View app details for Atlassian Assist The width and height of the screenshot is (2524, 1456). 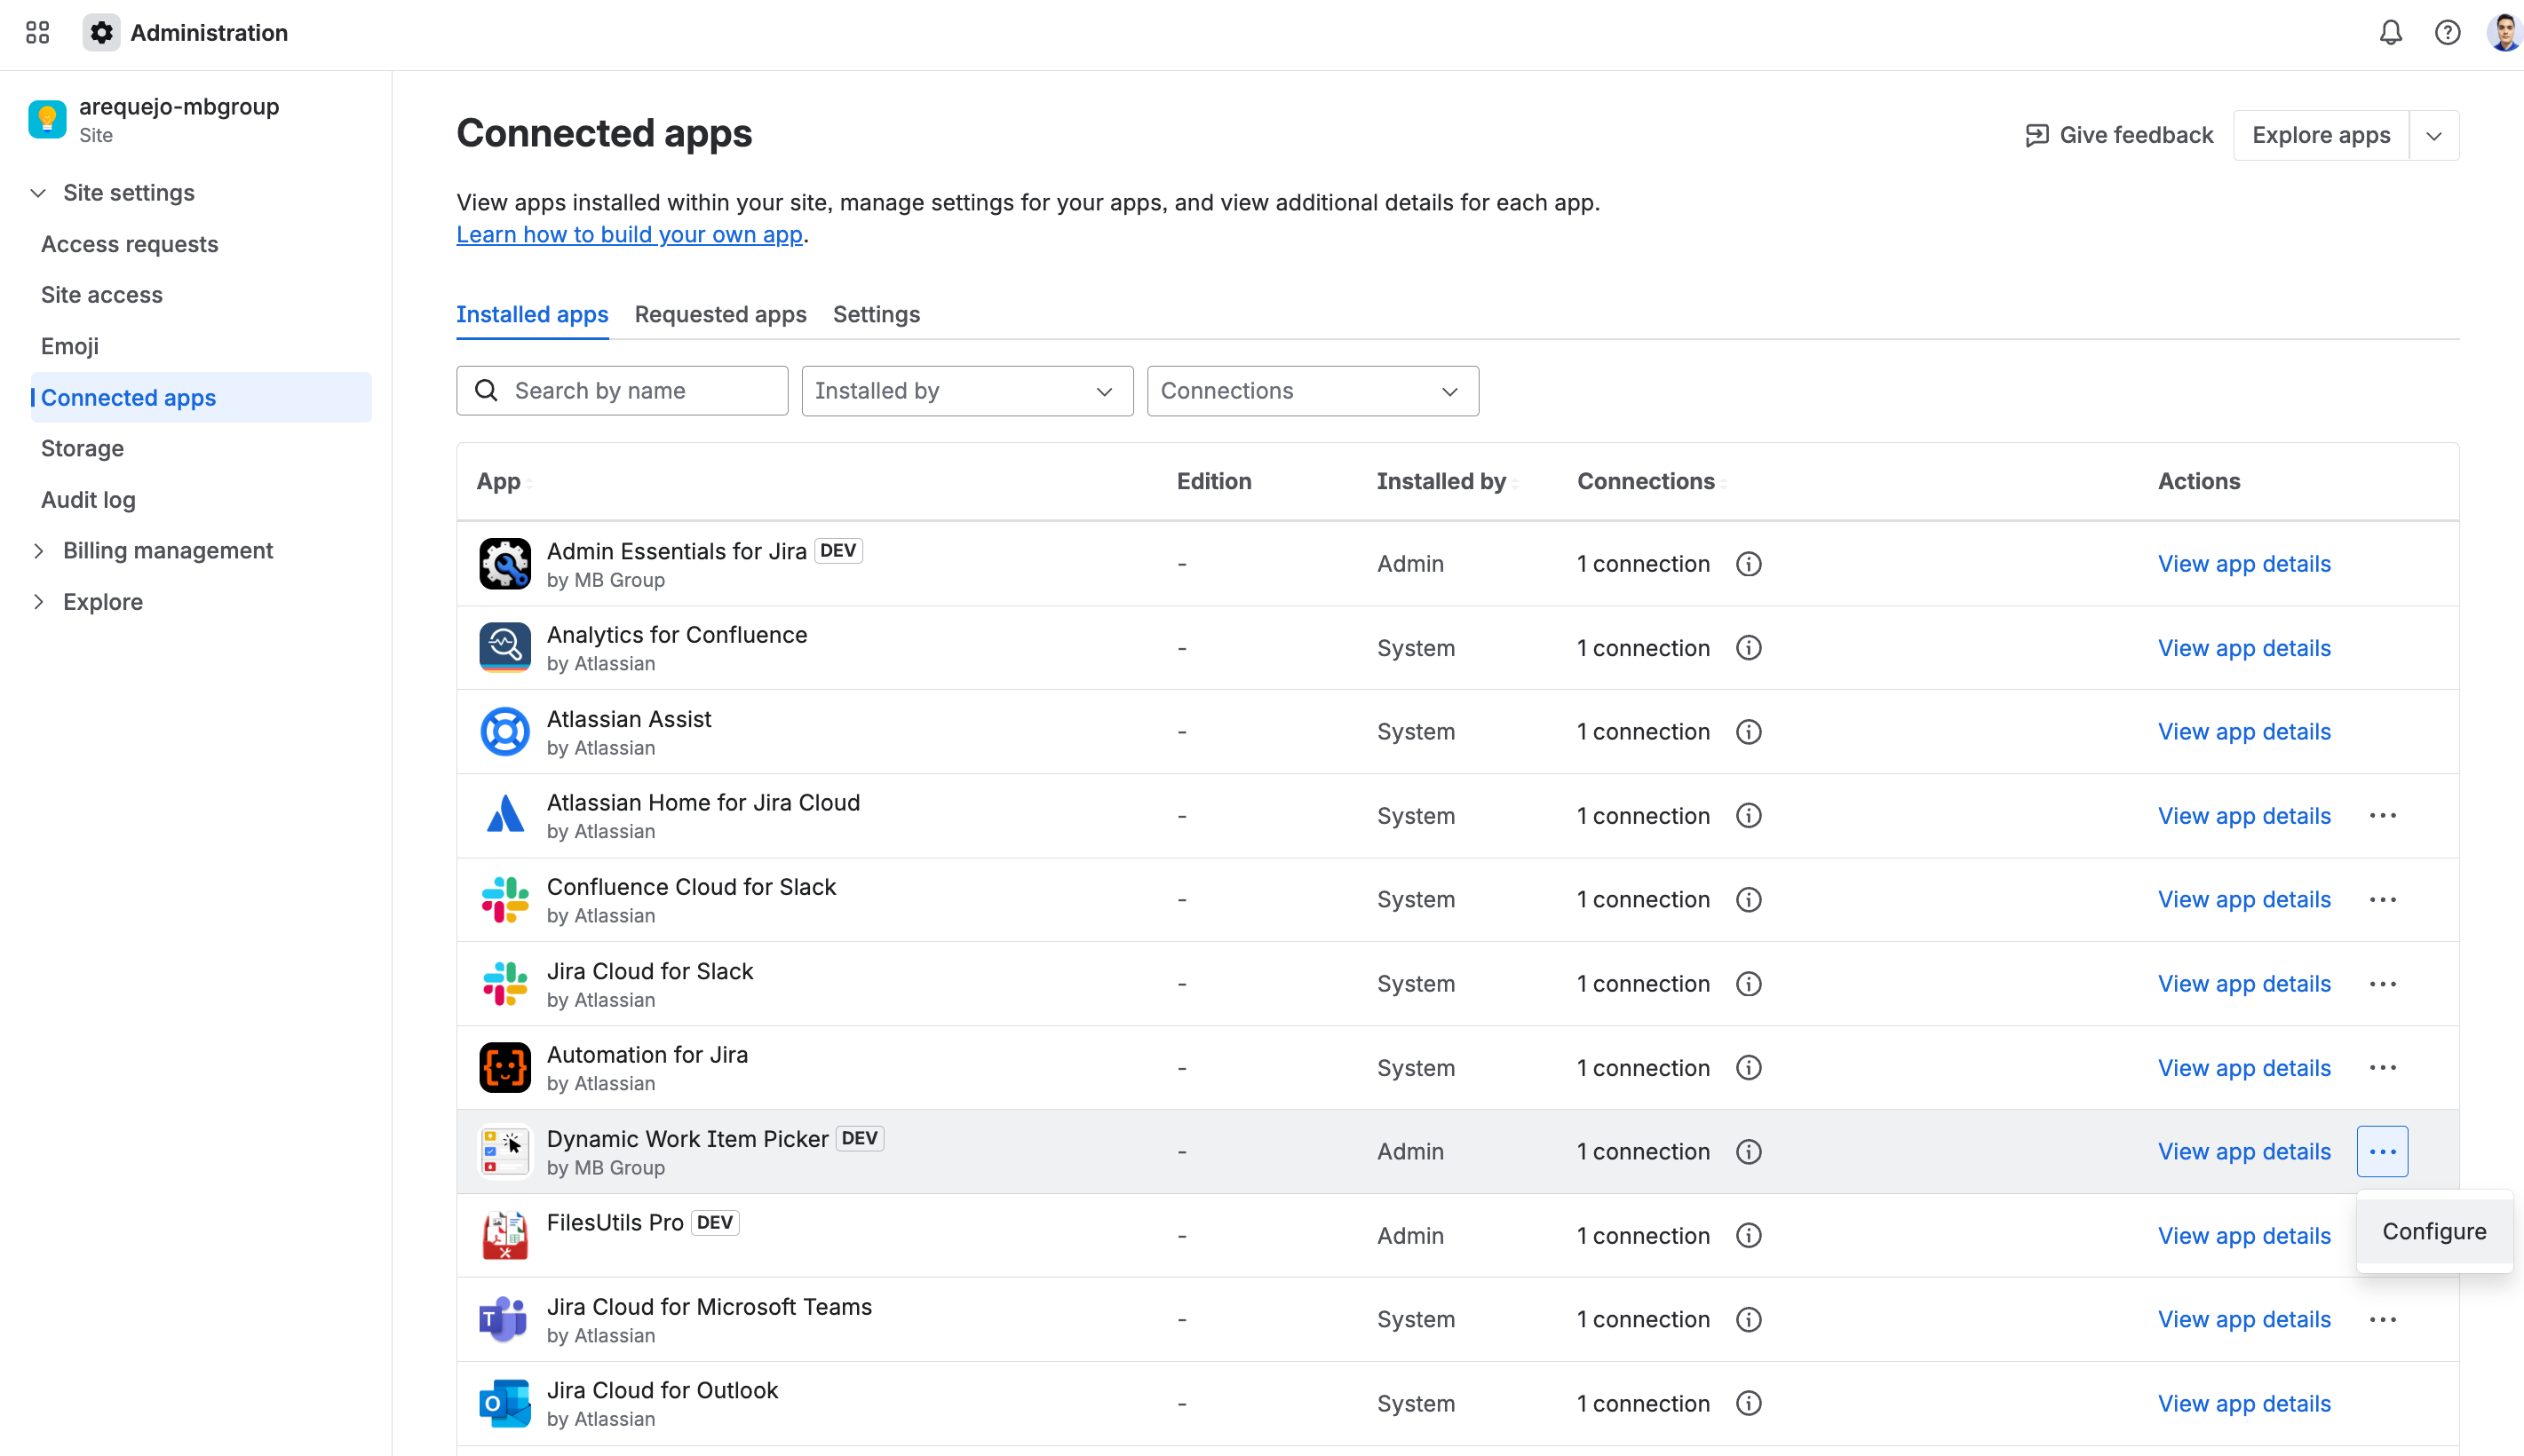tap(2243, 732)
